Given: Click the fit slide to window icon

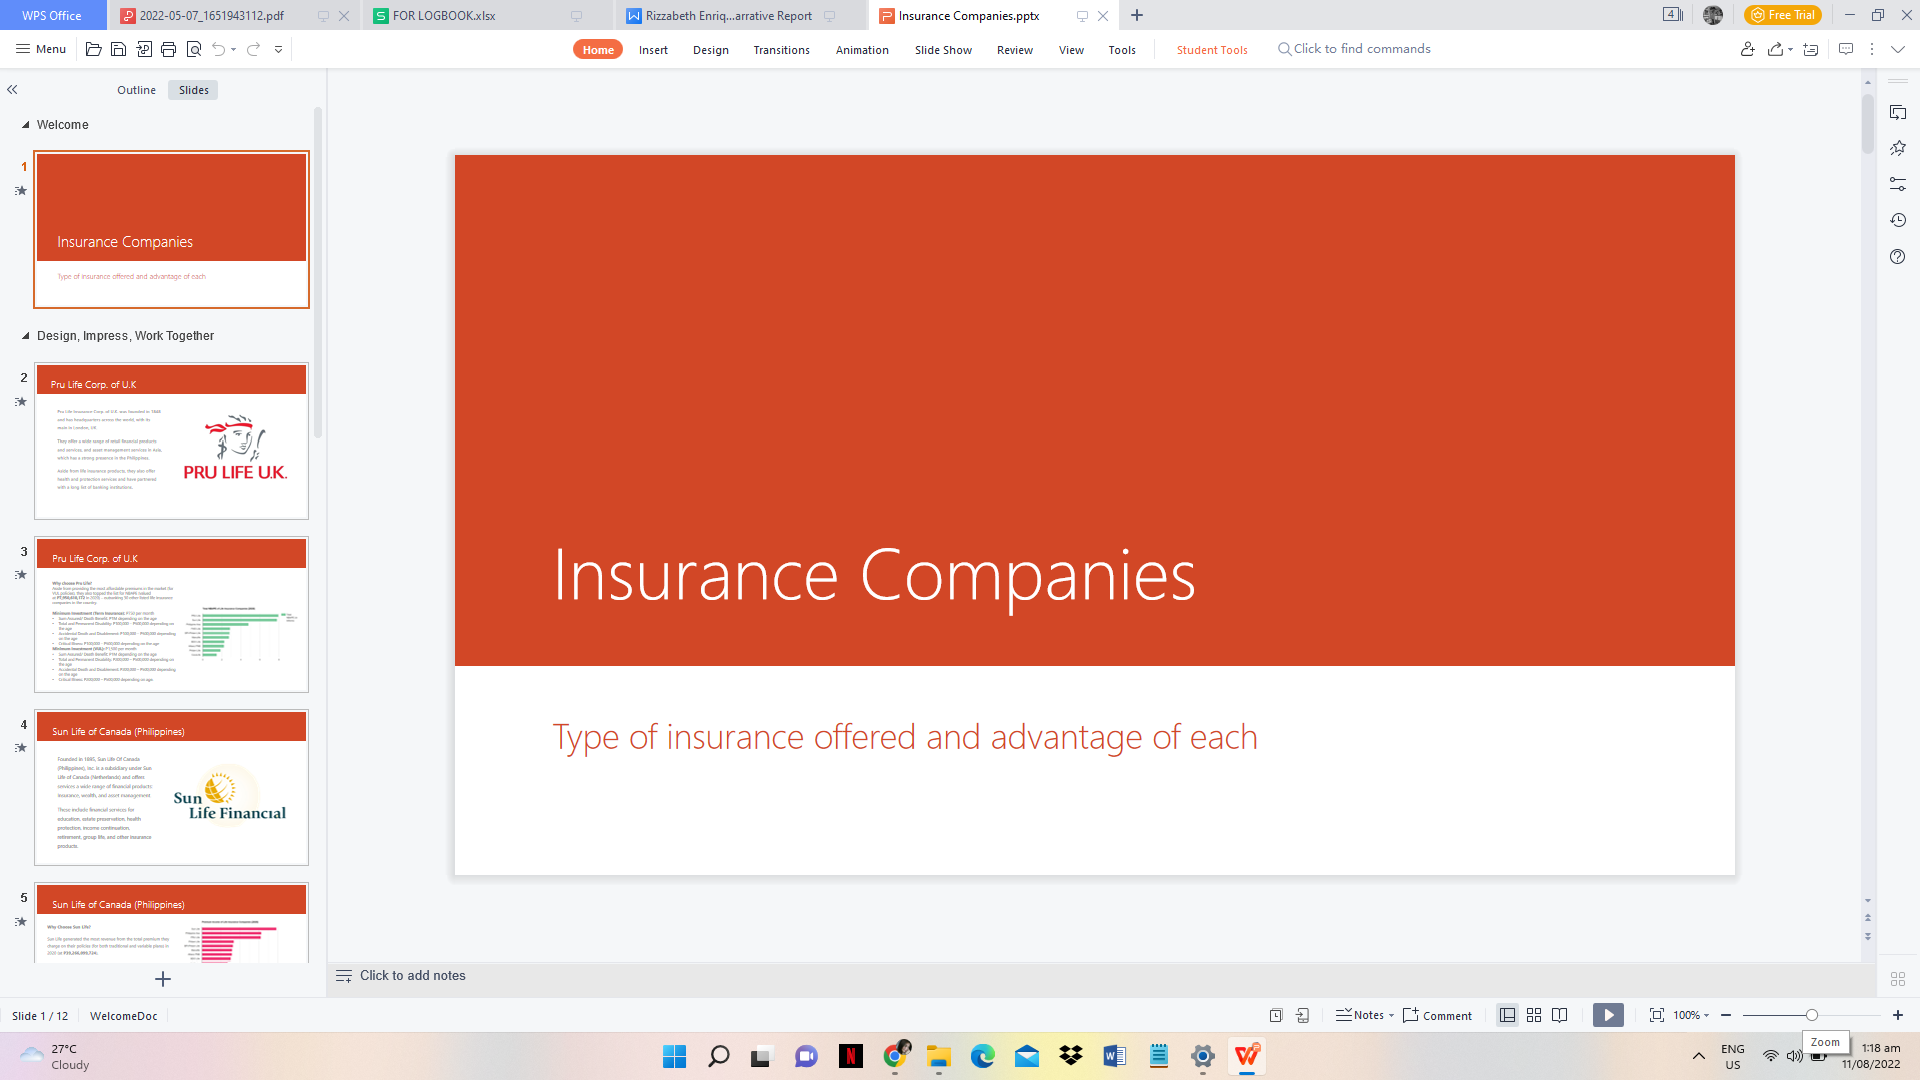Looking at the screenshot, I should coord(1657,1015).
